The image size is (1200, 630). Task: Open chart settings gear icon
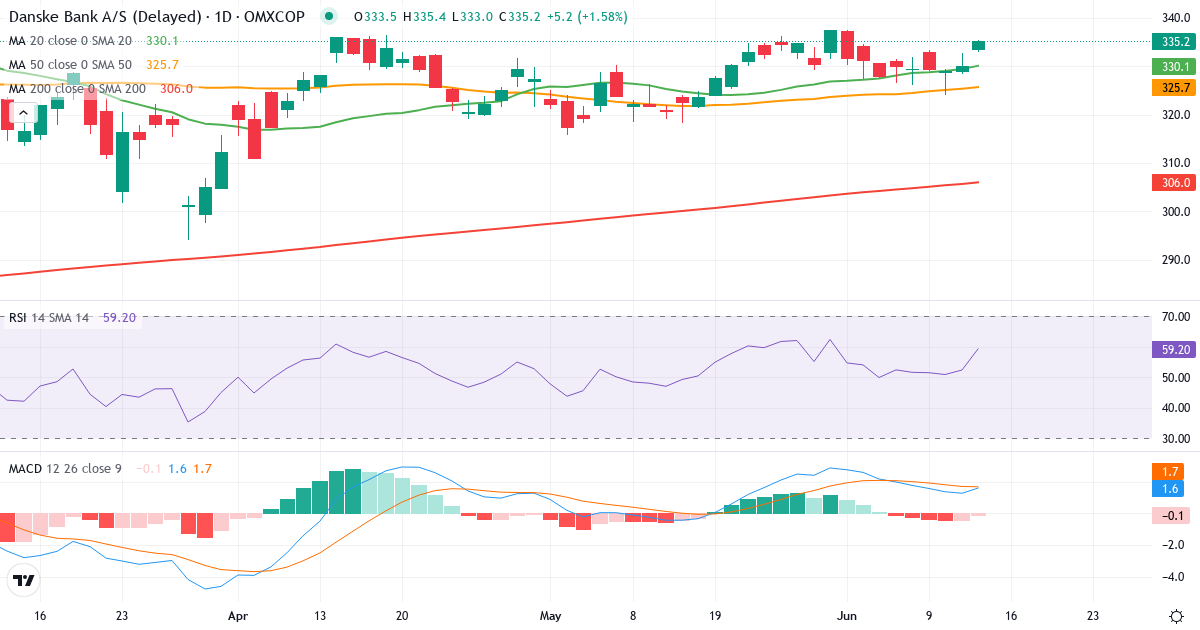tap(1176, 617)
